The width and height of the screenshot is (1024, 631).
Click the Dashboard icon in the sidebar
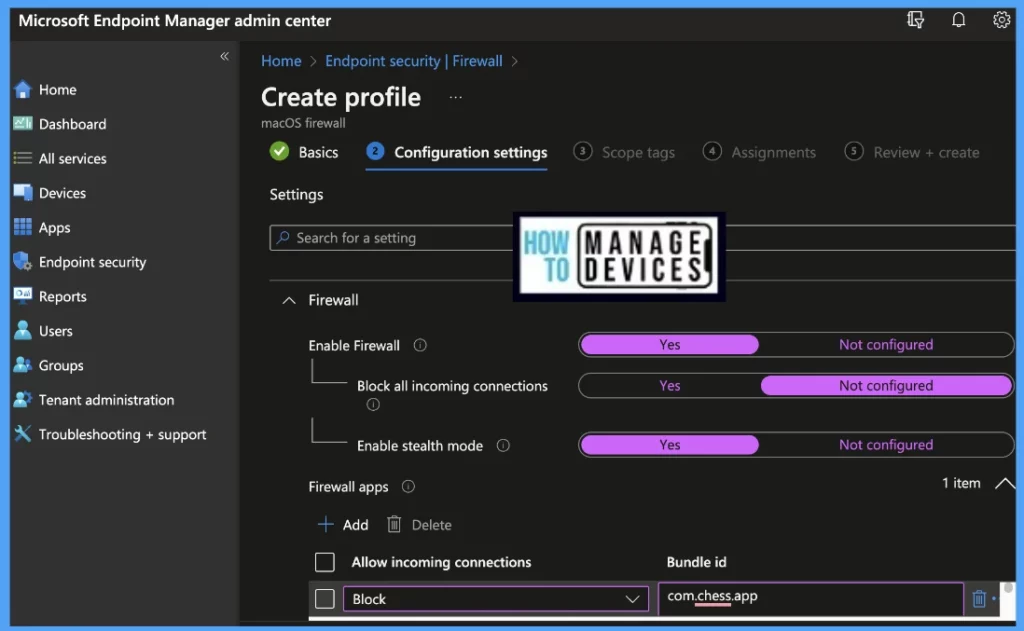coord(22,124)
